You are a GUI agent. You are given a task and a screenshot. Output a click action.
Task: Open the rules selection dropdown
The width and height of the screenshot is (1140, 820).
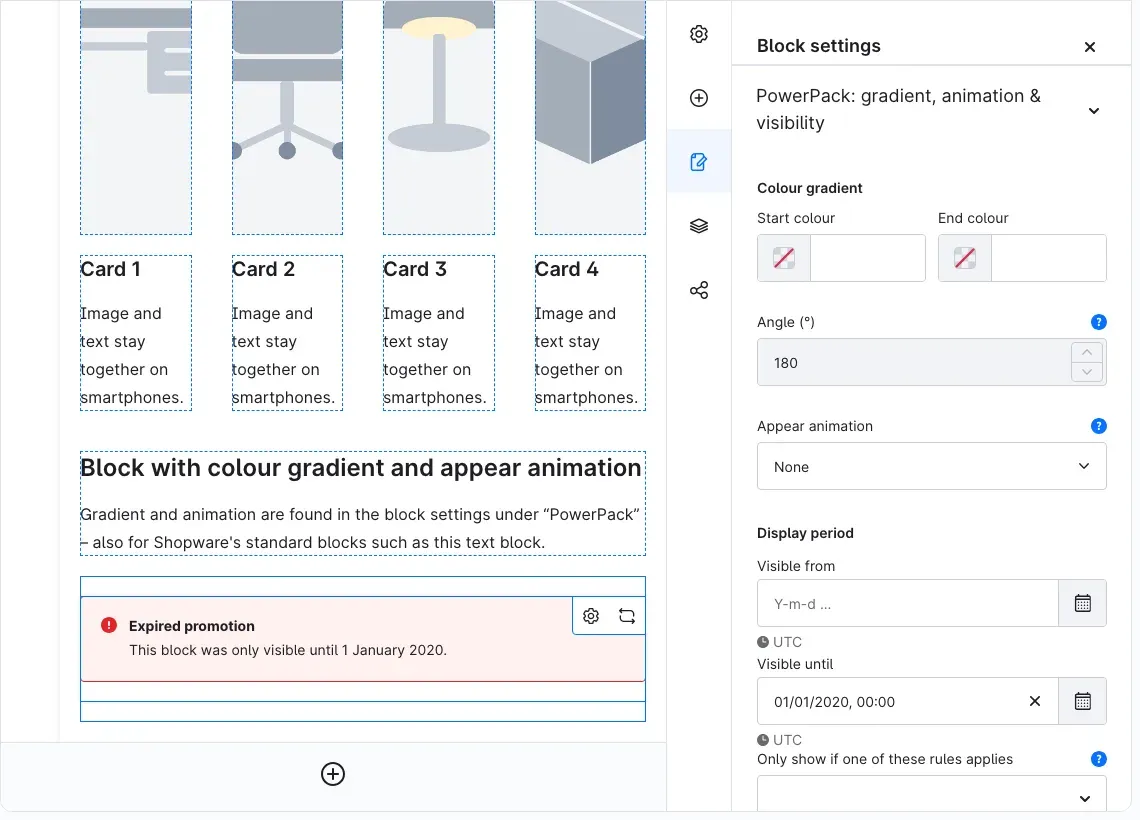point(931,795)
